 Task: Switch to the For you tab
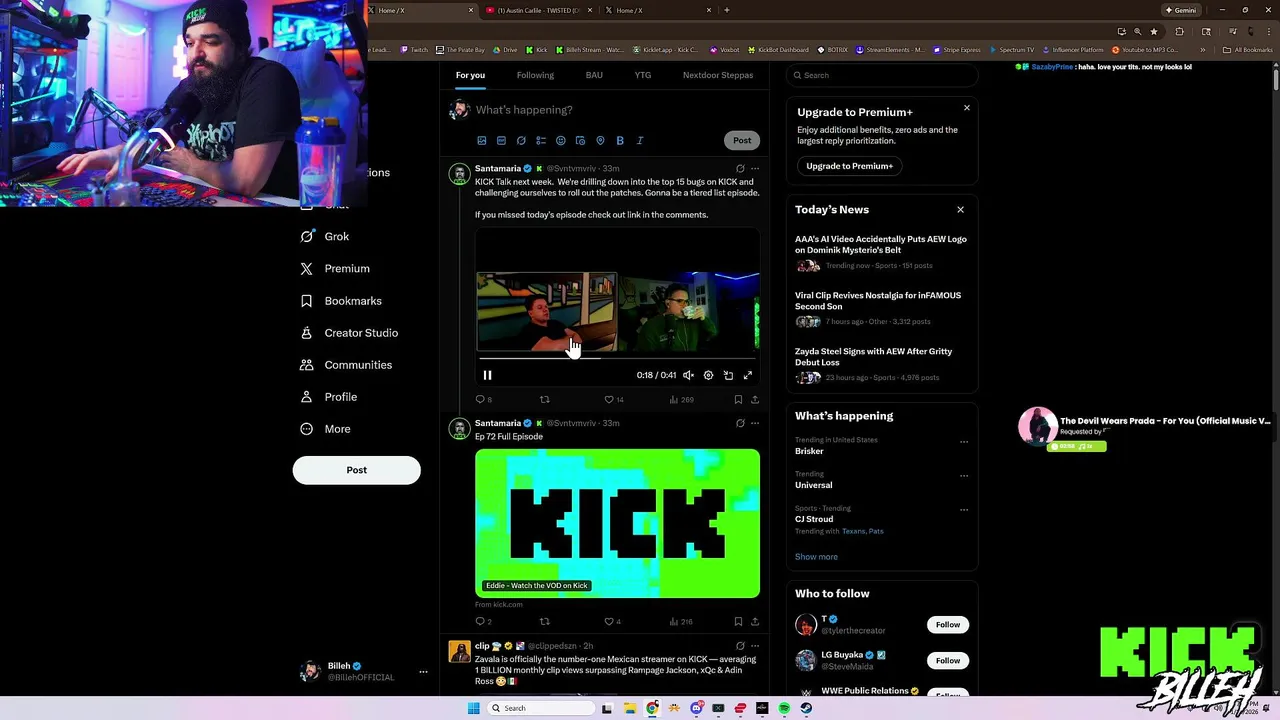tap(470, 75)
